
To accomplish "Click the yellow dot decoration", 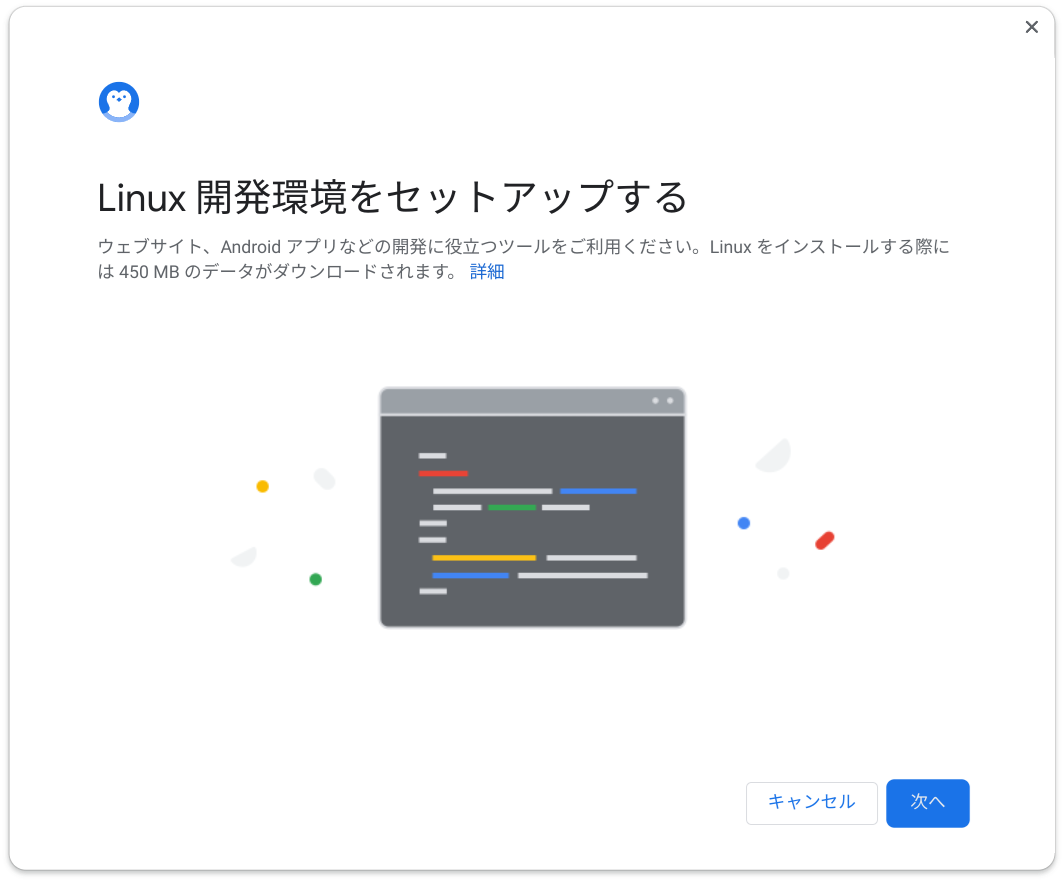I will (263, 486).
